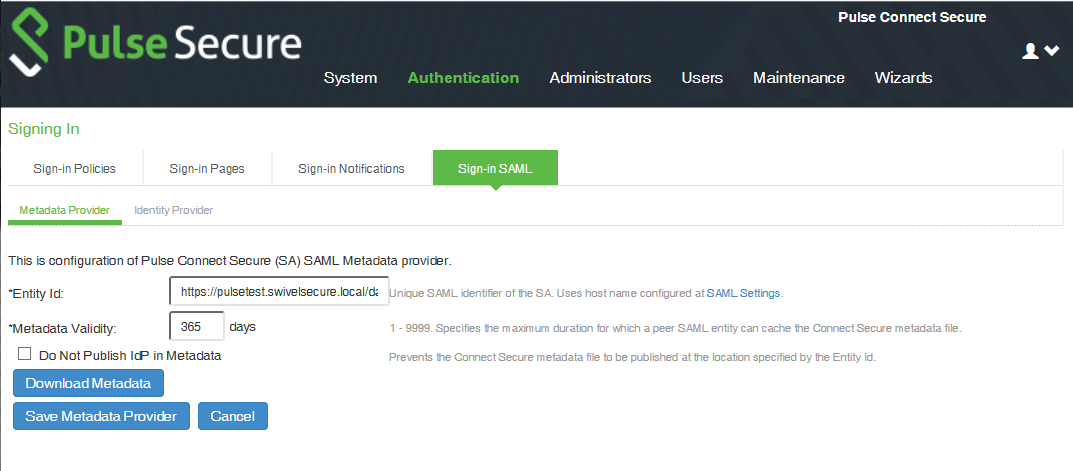Click the Metadata Validity days field
This screenshot has width=1073, height=471.
pyautogui.click(x=197, y=327)
